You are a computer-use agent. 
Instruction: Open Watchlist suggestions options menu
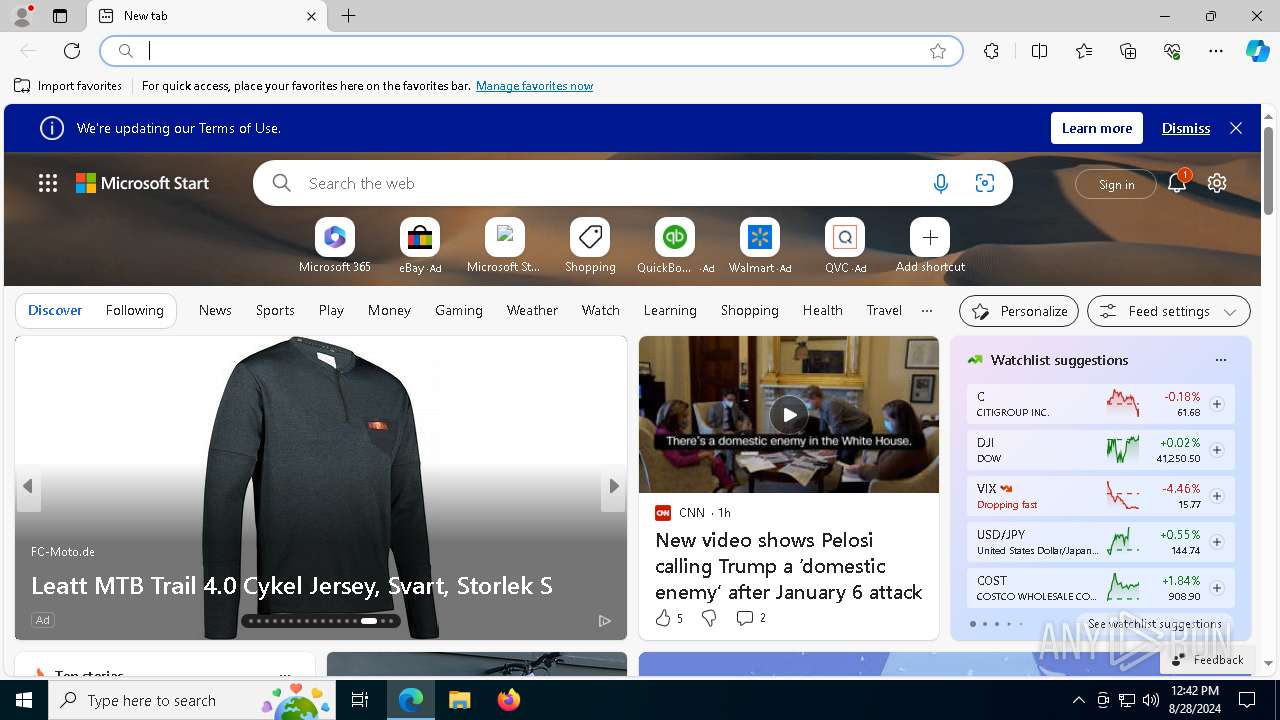tap(1220, 360)
